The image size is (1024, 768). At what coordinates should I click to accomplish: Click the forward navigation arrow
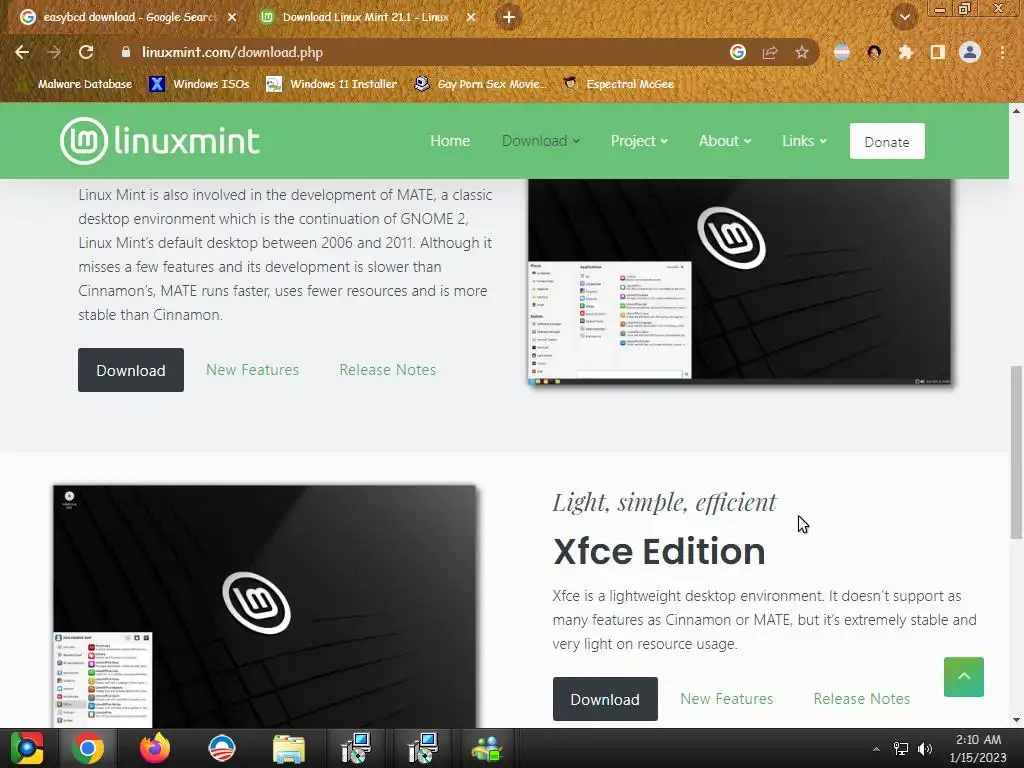point(54,52)
